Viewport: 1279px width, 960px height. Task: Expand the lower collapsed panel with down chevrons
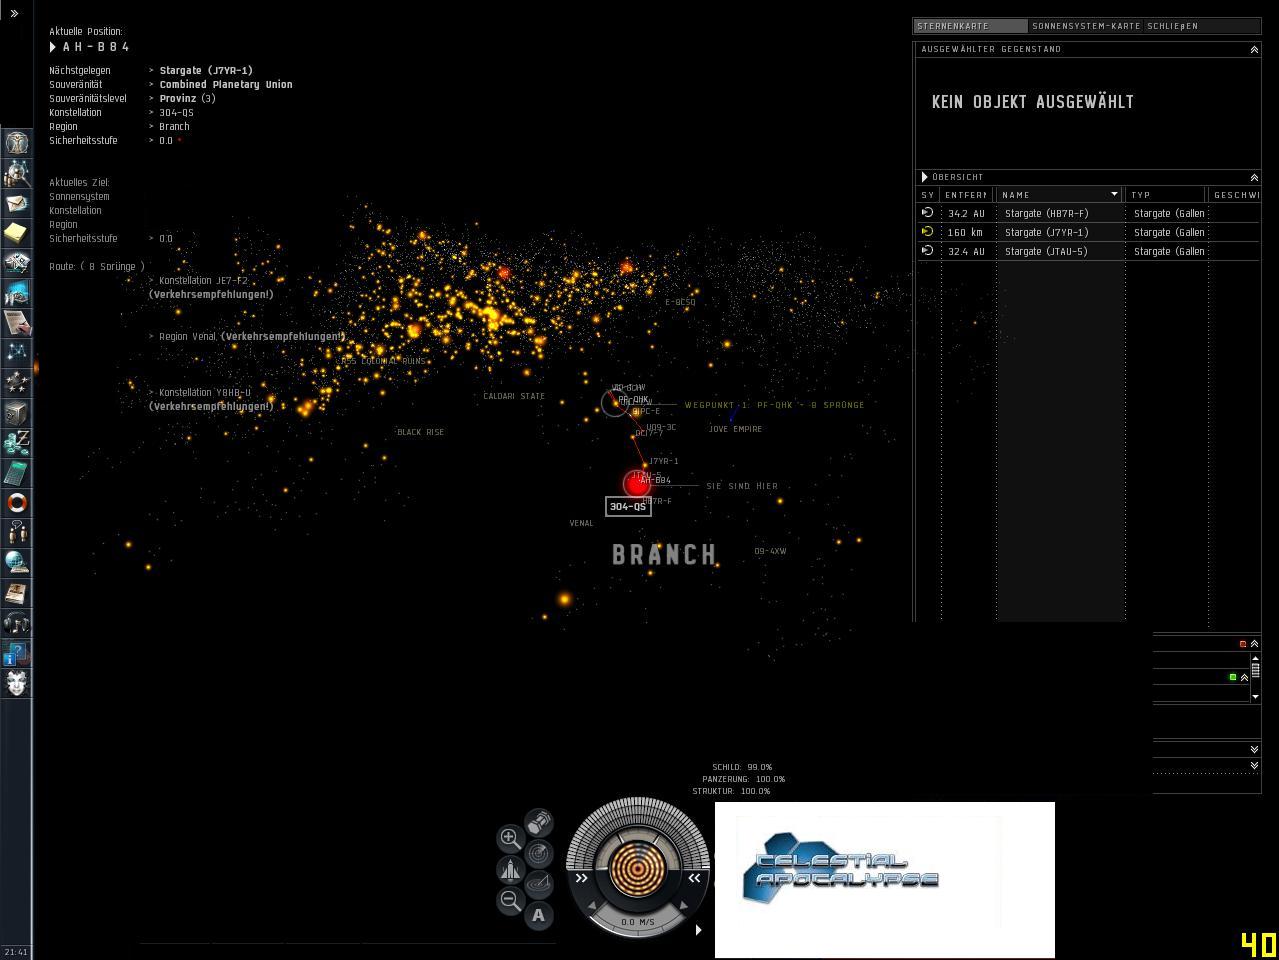pos(1254,765)
